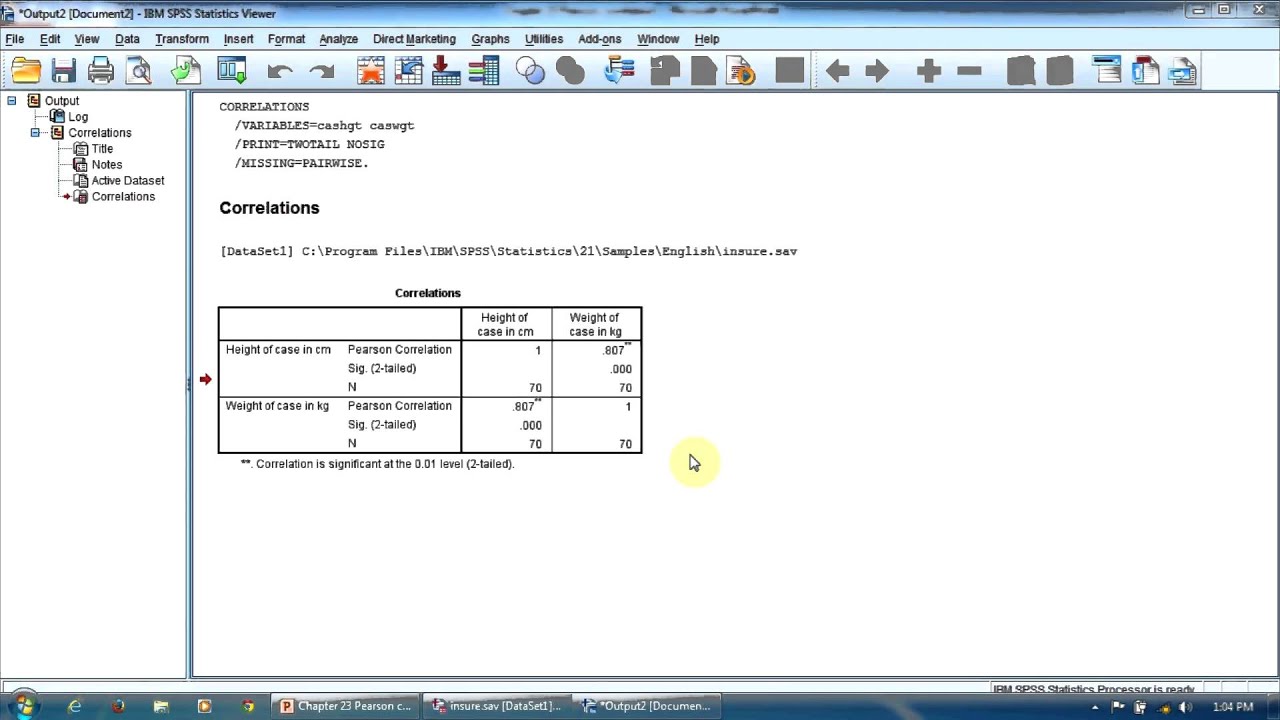The height and width of the screenshot is (720, 1280).
Task: Open the Data menu
Action: point(127,39)
